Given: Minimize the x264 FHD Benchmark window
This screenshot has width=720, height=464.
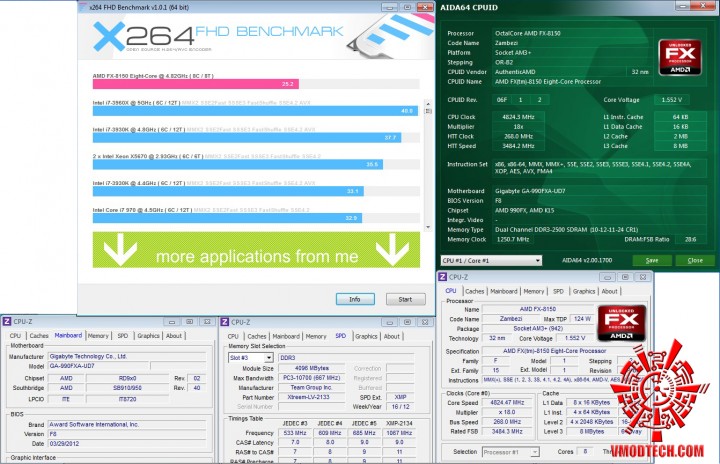Looking at the screenshot, I should point(389,7).
